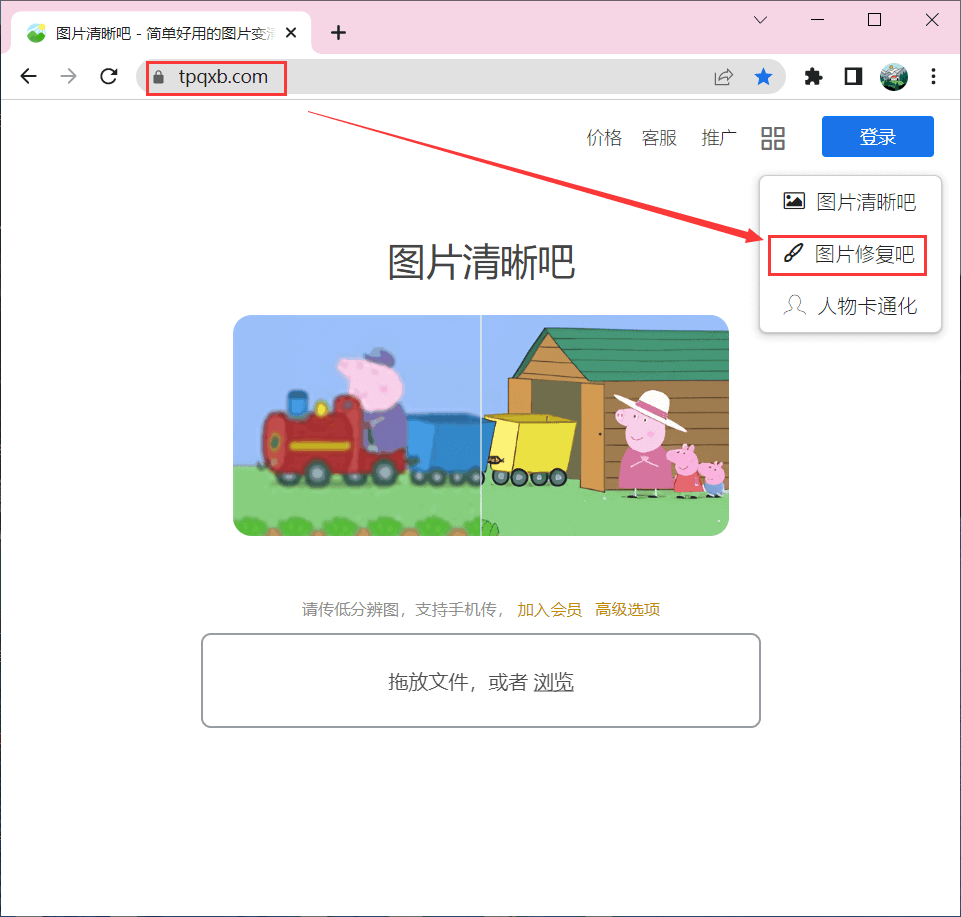This screenshot has height=917, width=961.
Task: Click the Peppa Pig demo image
Action: (x=481, y=425)
